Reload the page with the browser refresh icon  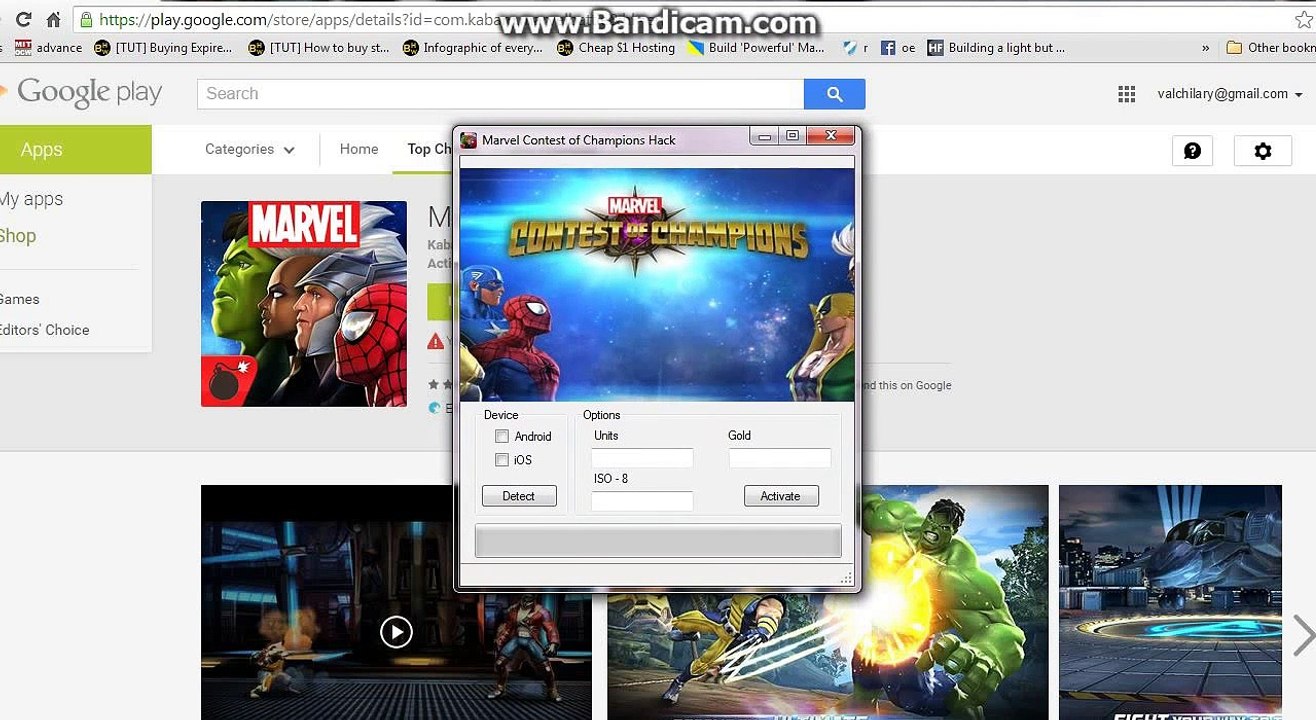pos(23,19)
